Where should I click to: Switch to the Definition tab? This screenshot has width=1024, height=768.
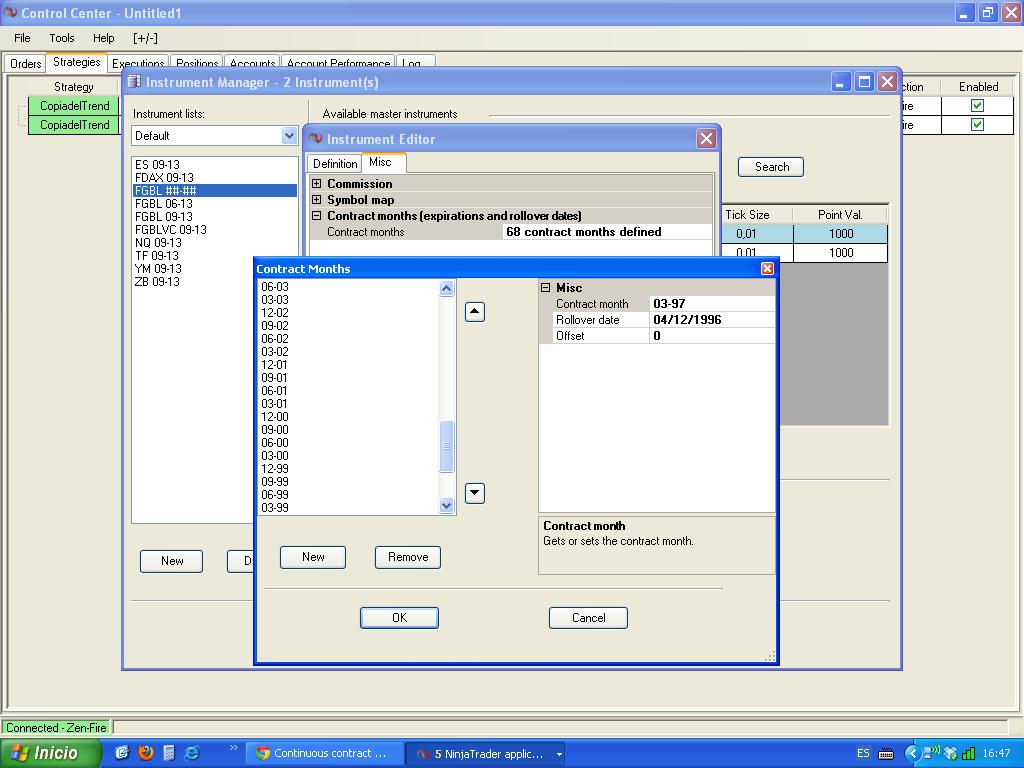(335, 164)
